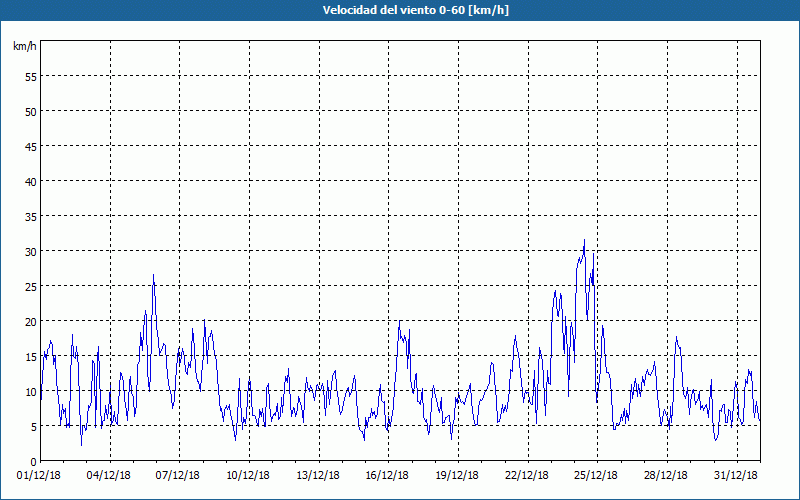Click the 15 y-axis label
Screen dimensions: 800x500
pos(31,357)
